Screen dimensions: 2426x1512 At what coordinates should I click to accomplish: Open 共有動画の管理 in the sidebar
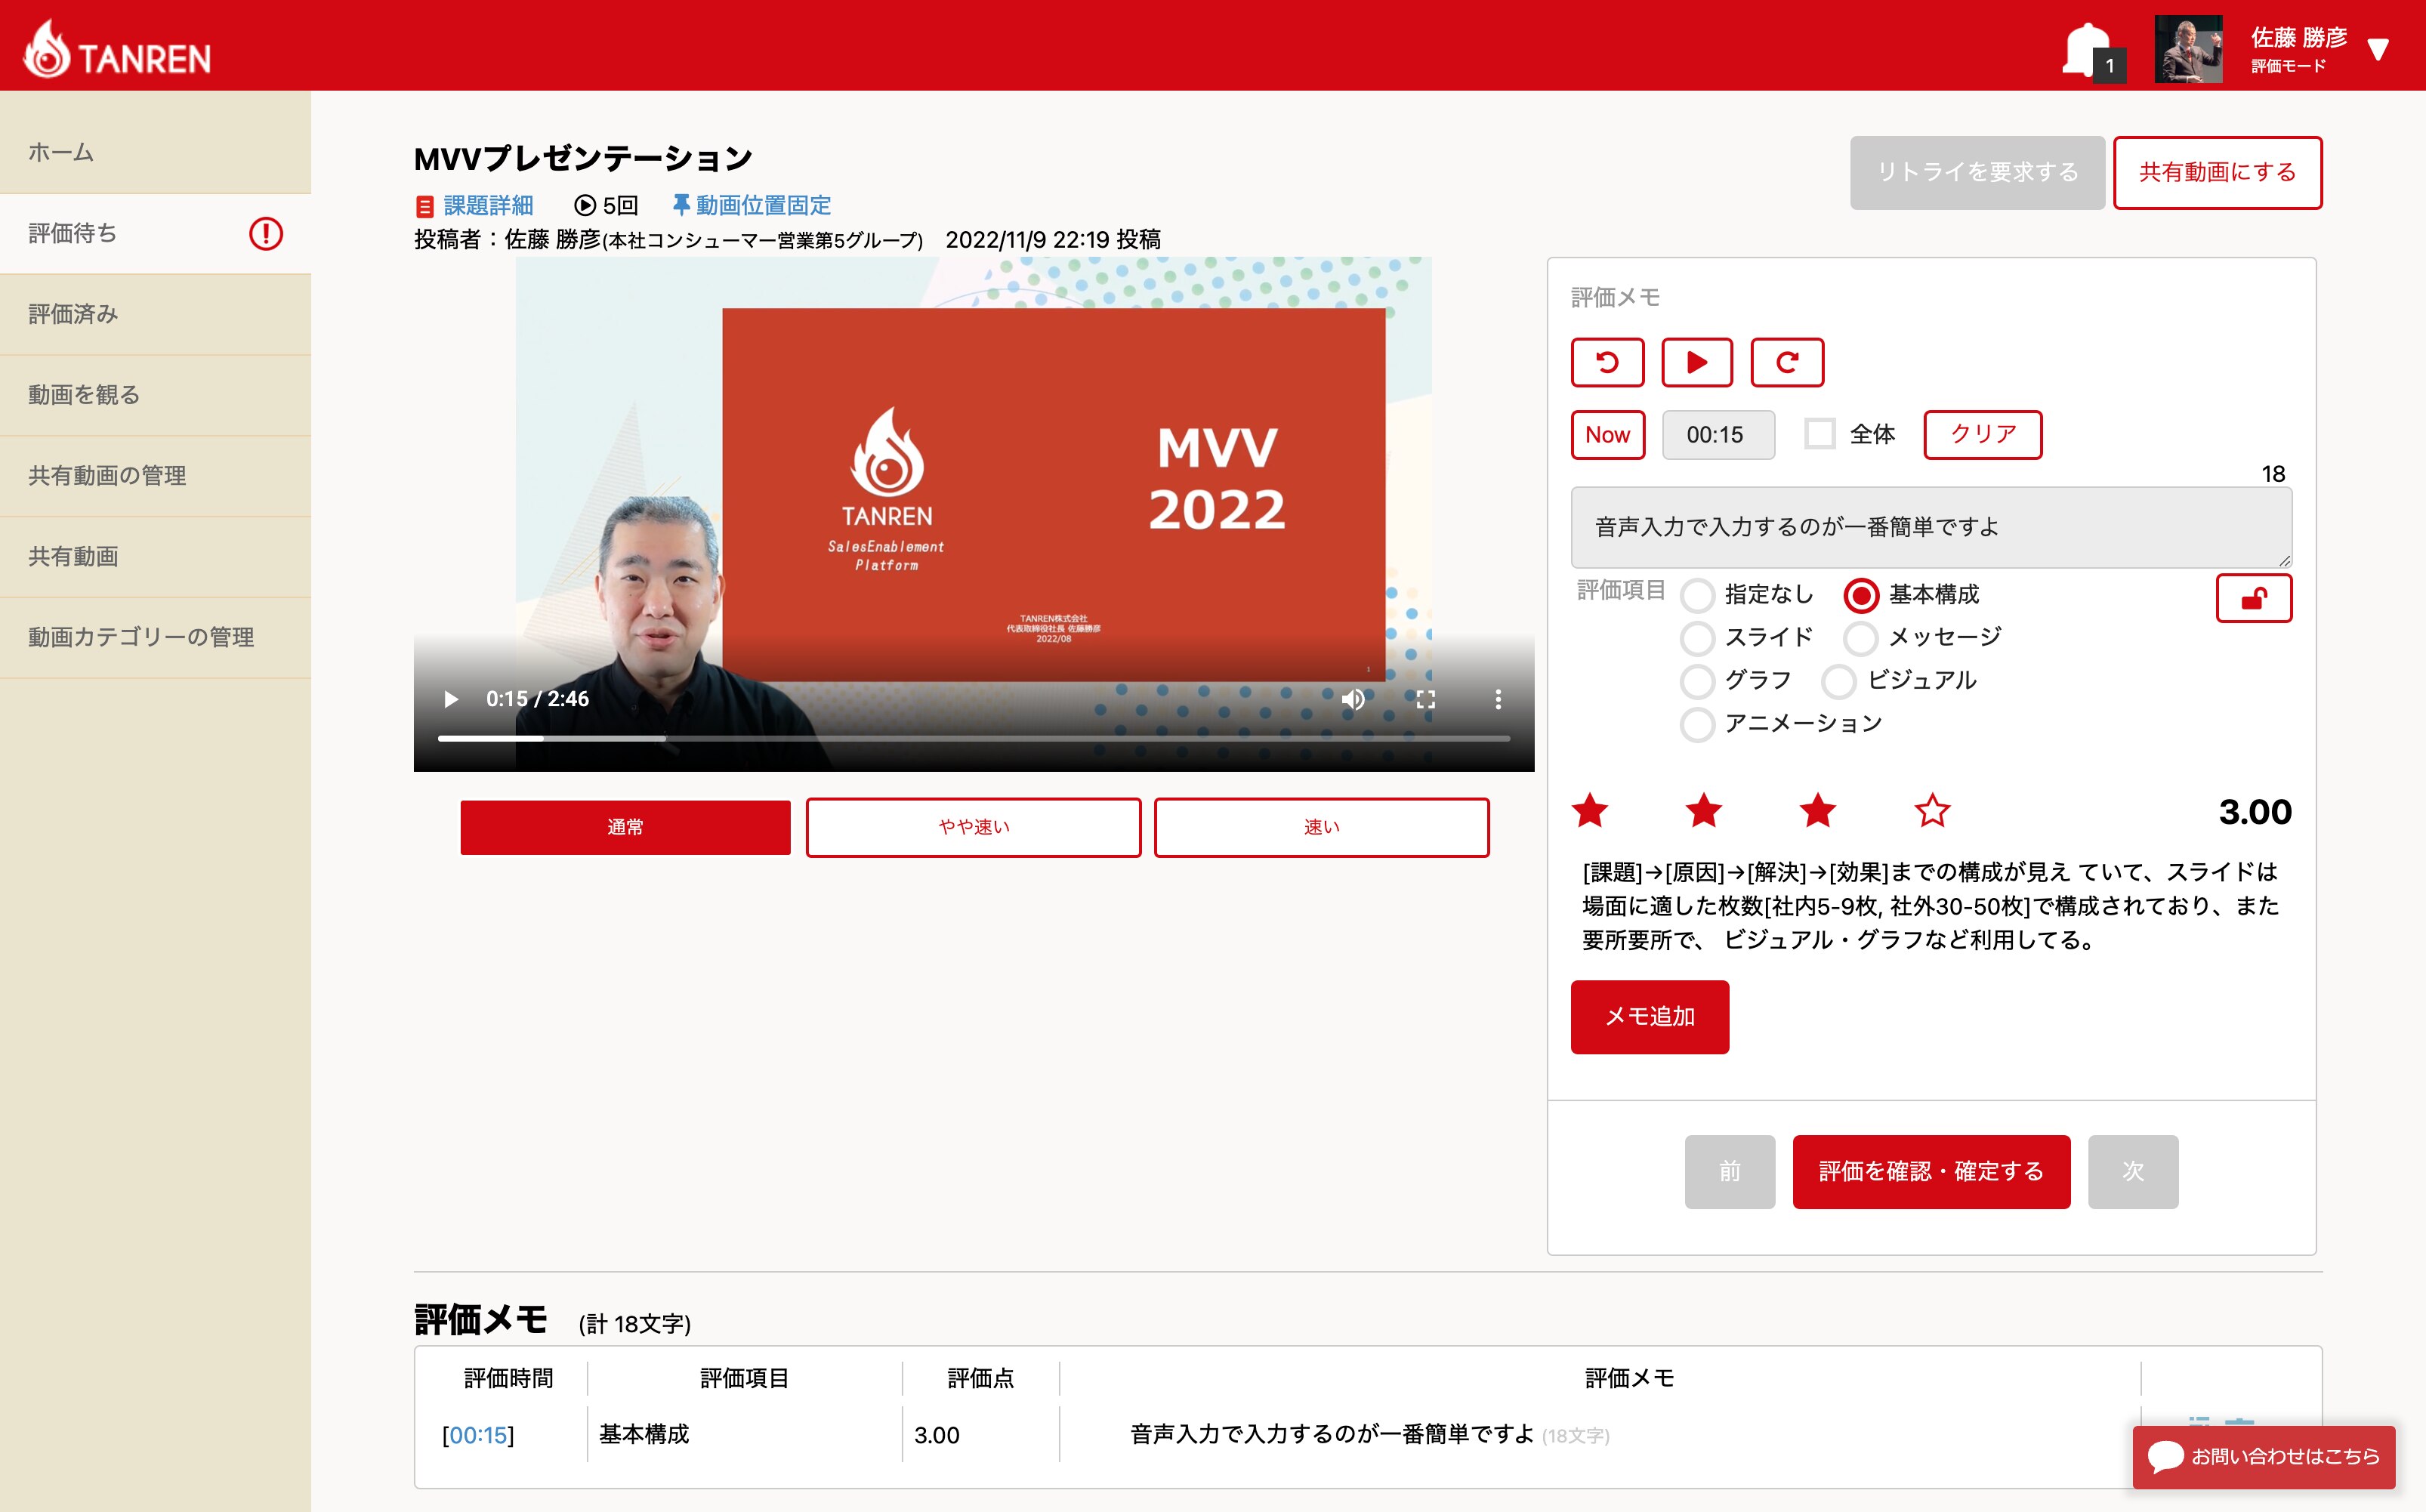(x=155, y=476)
